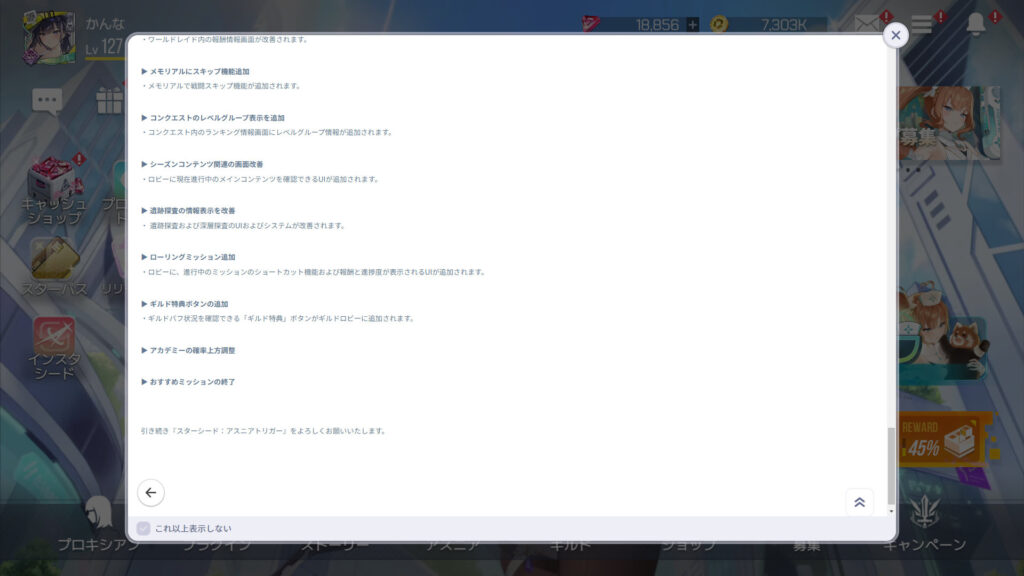Viewport: 1024px width, 576px height.
Task: Expand the メモリアルにスキップ機能追加 heading
Action: (x=199, y=72)
